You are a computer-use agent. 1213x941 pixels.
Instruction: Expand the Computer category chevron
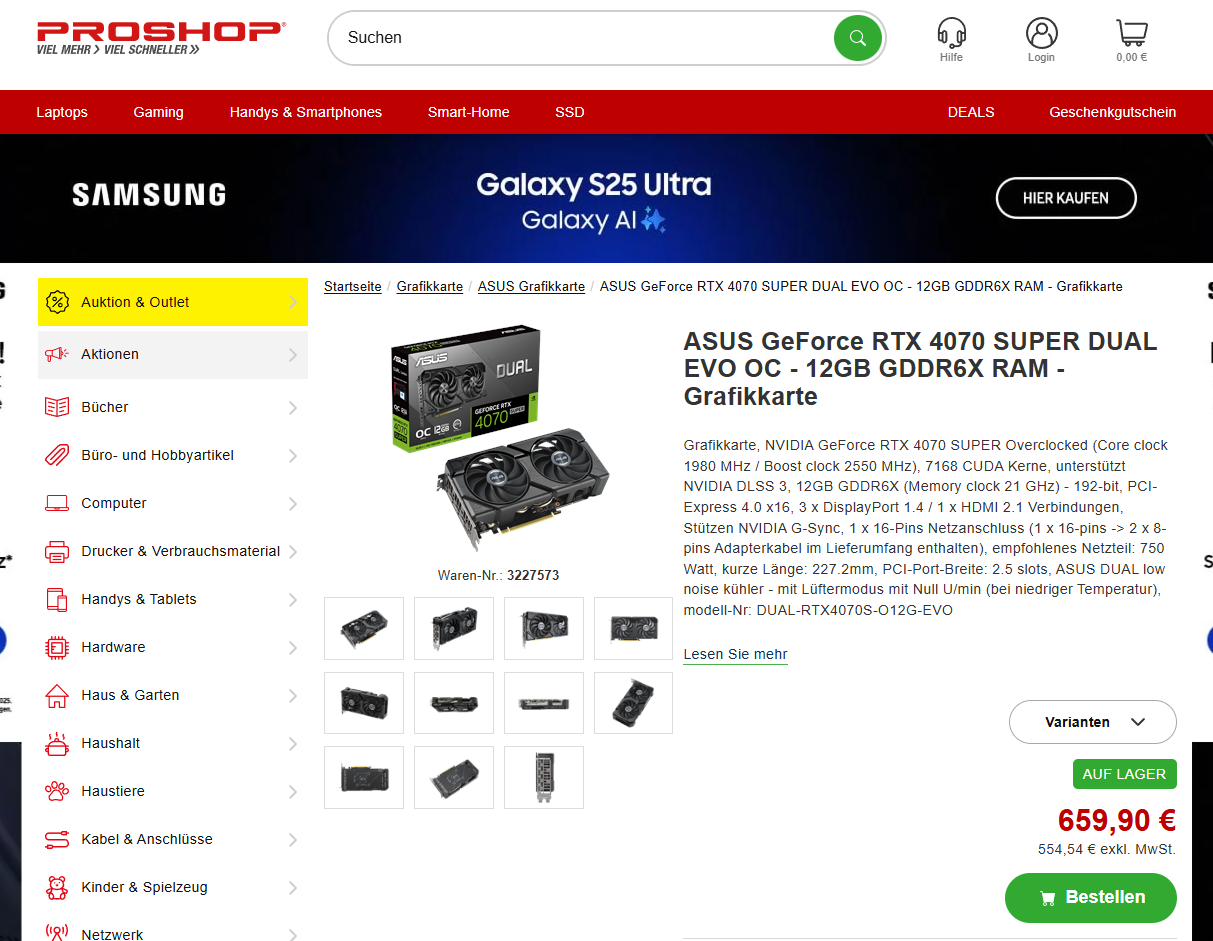tap(293, 503)
